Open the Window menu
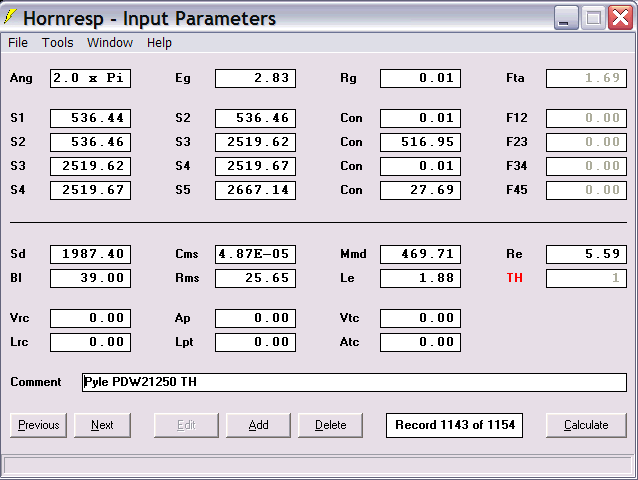 (110, 43)
